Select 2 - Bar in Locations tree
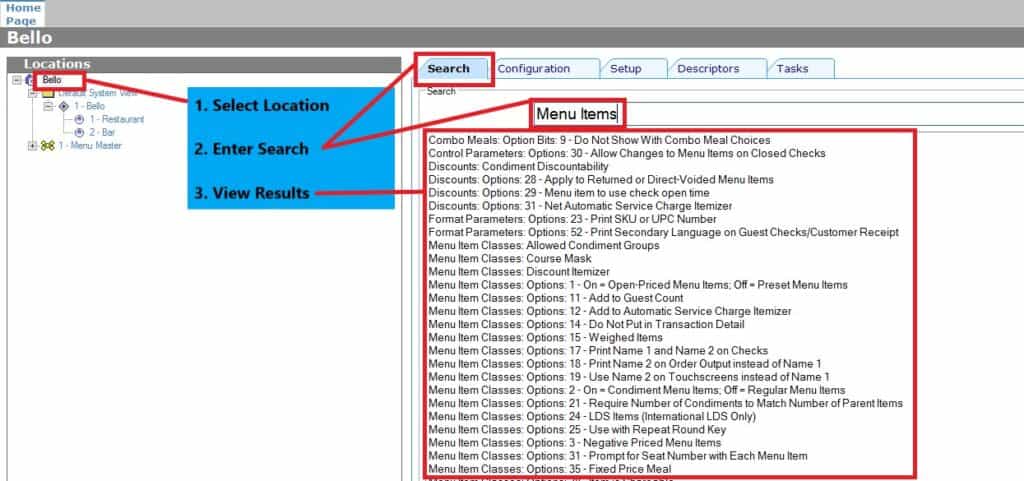Screen dimensions: 1024x481 tap(102, 132)
